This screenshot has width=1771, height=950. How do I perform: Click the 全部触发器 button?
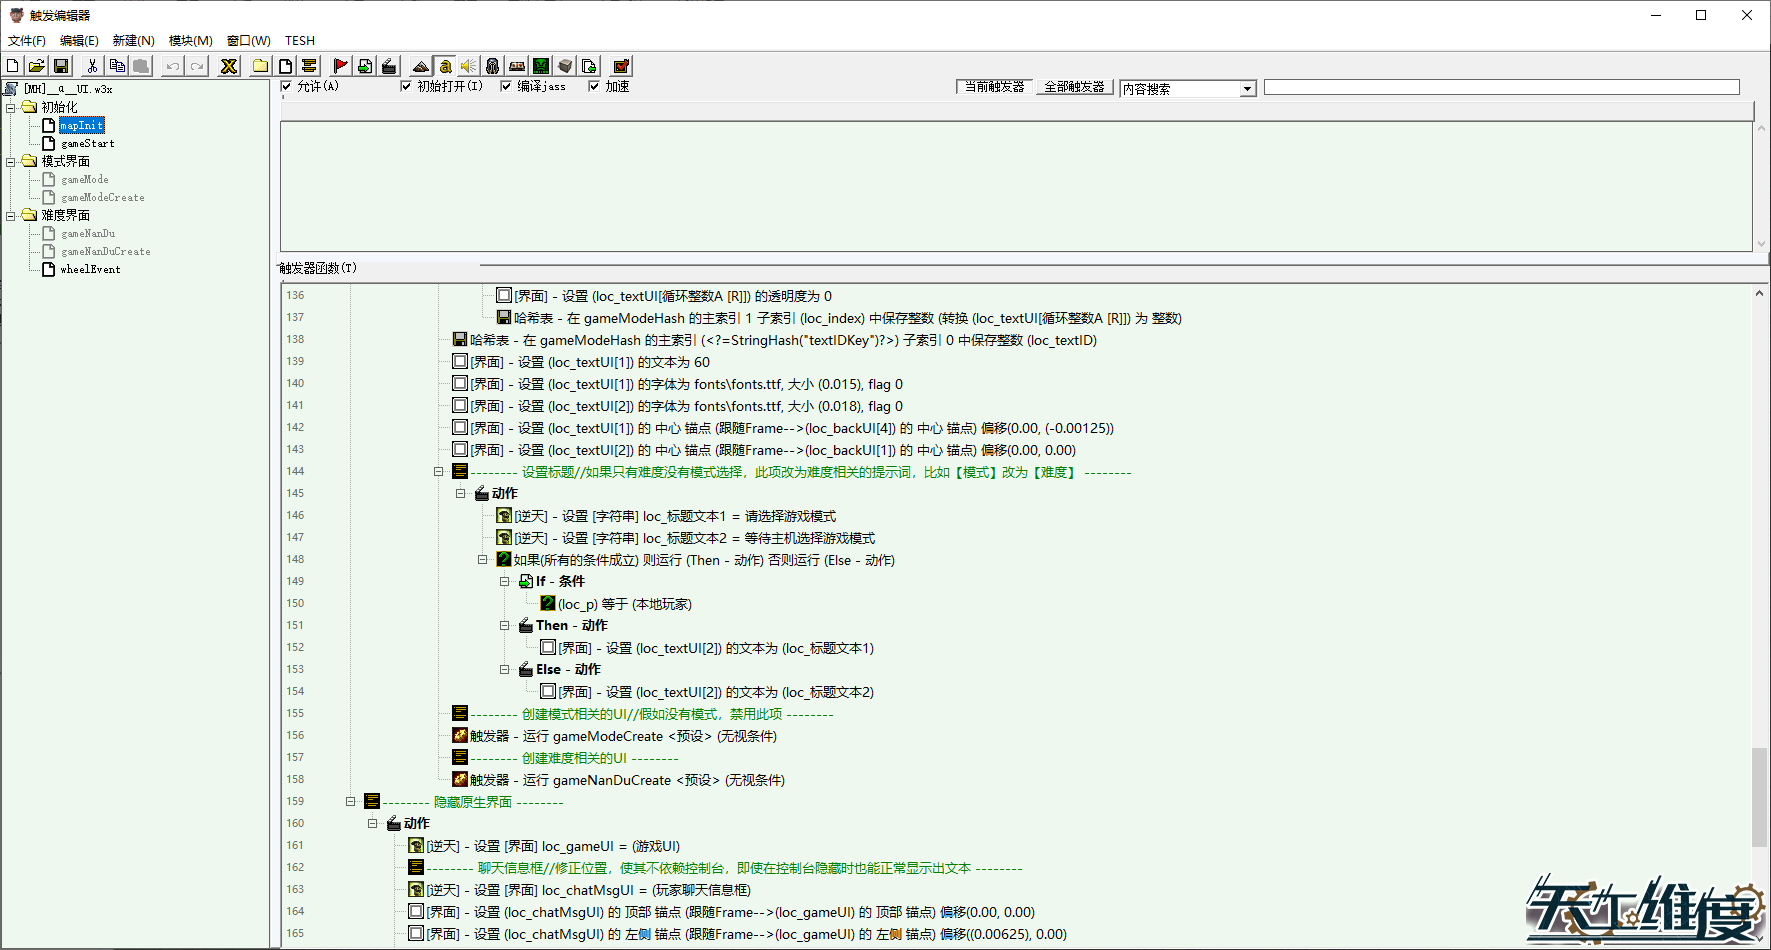click(x=1074, y=87)
